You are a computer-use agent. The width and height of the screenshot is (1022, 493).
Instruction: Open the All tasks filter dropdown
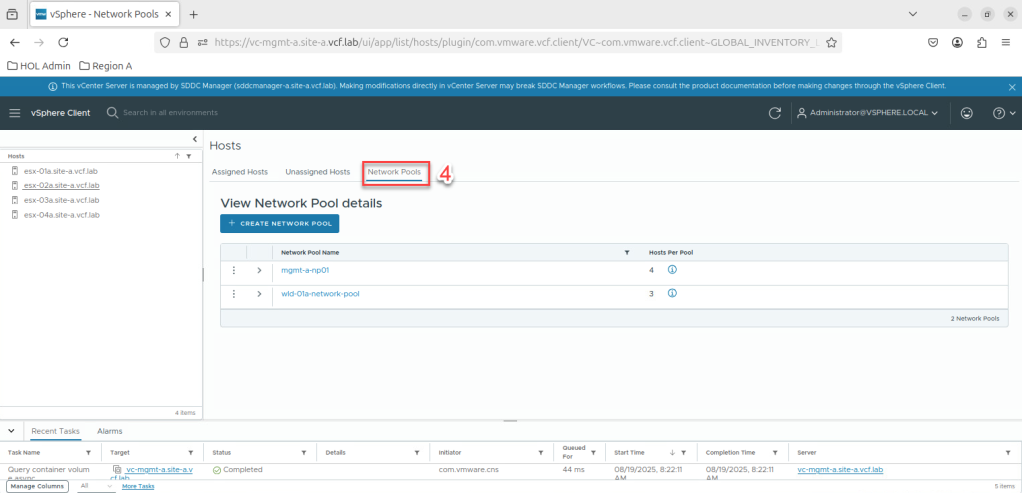point(96,486)
